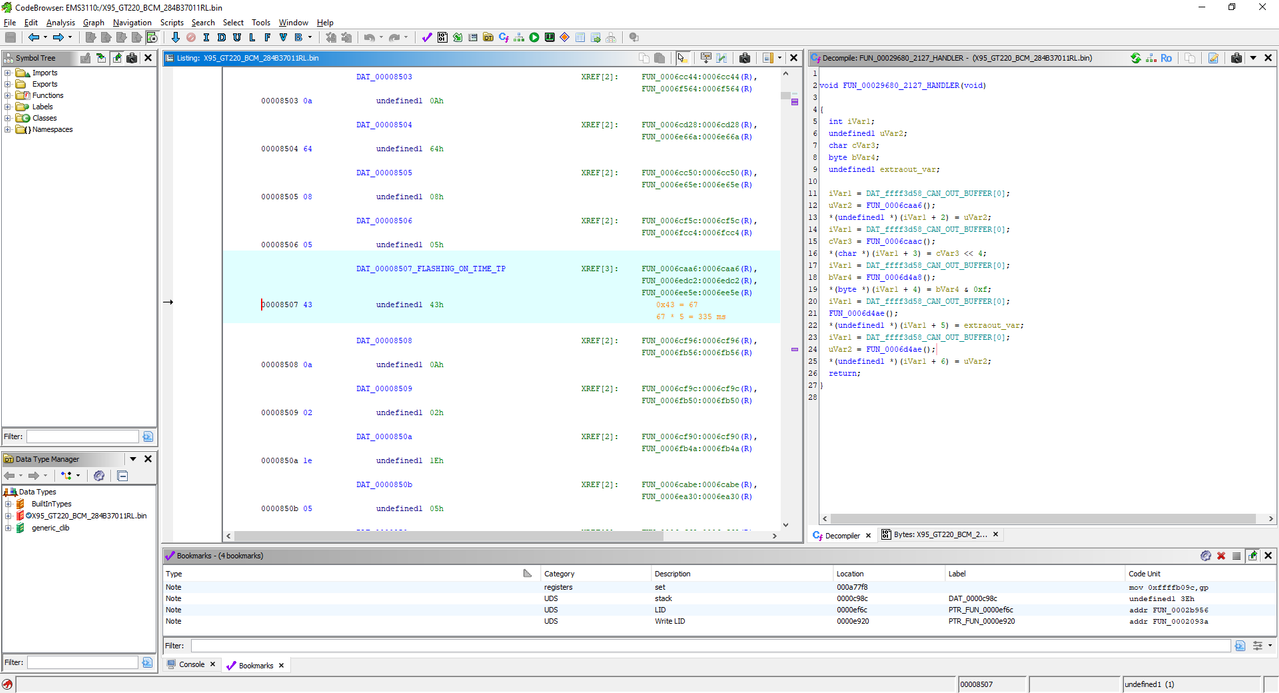Image resolution: width=1279 pixels, height=693 pixels.
Task: Select the Decompiler tab
Action: click(x=842, y=535)
